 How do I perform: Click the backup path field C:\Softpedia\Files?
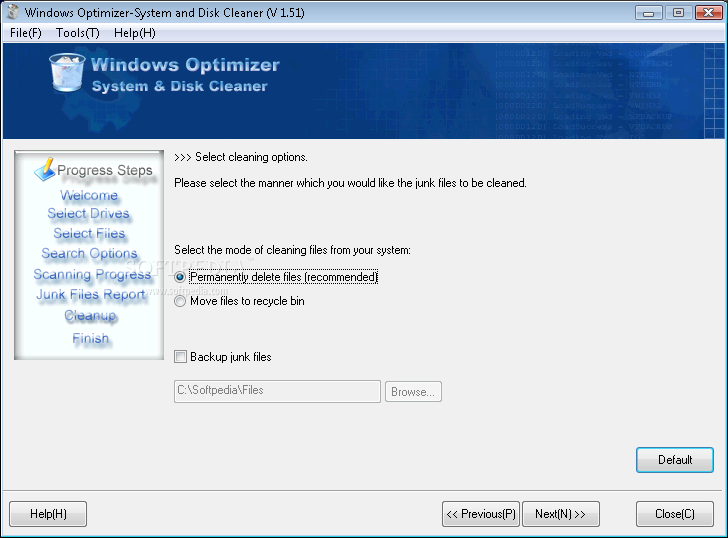tap(277, 391)
